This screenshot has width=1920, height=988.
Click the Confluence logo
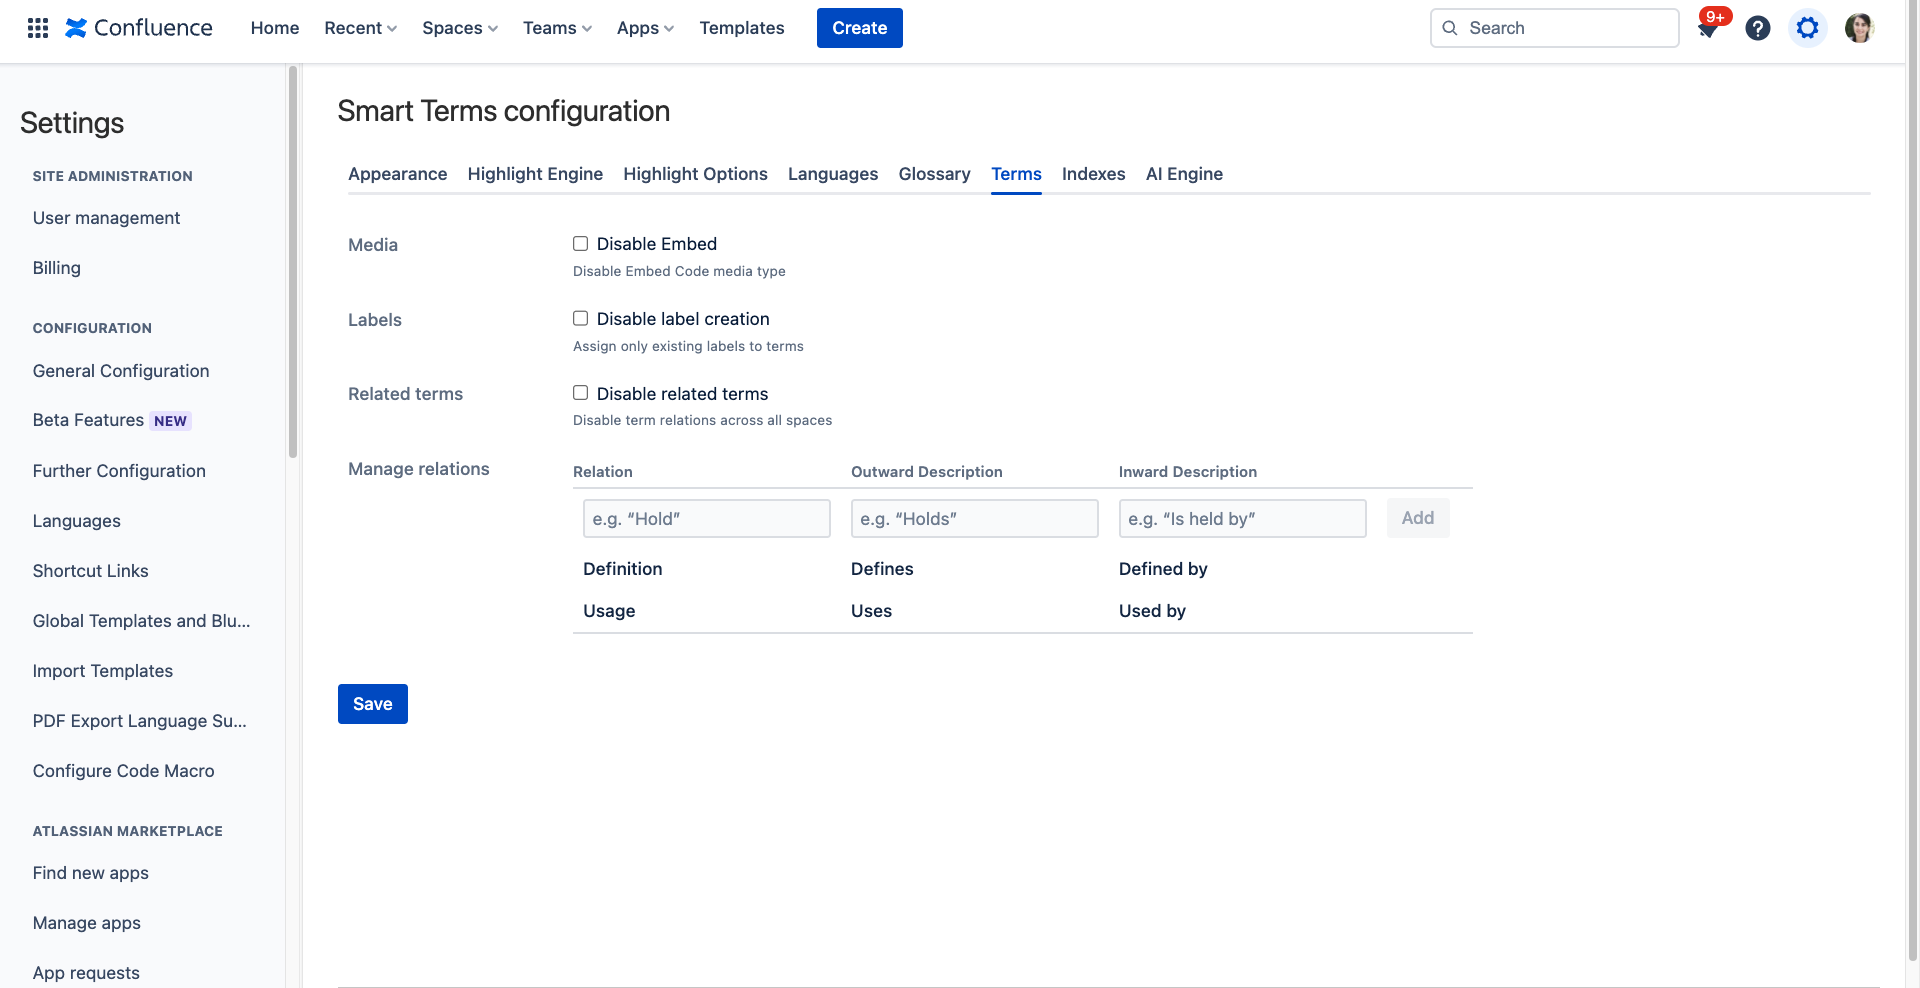coord(138,27)
